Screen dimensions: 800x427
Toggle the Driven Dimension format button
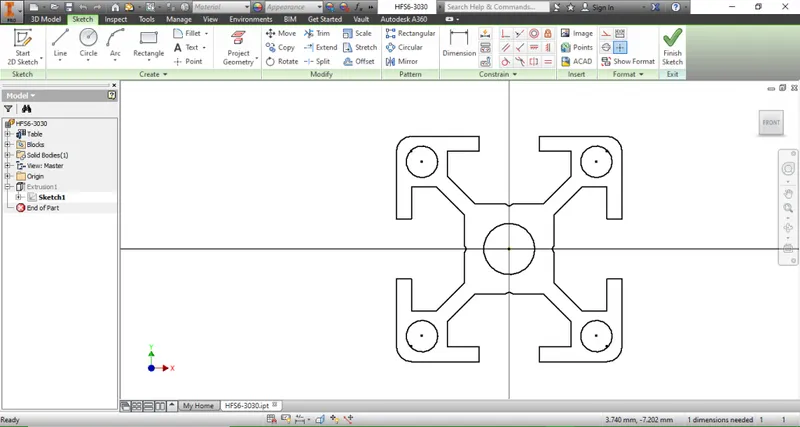point(620,34)
